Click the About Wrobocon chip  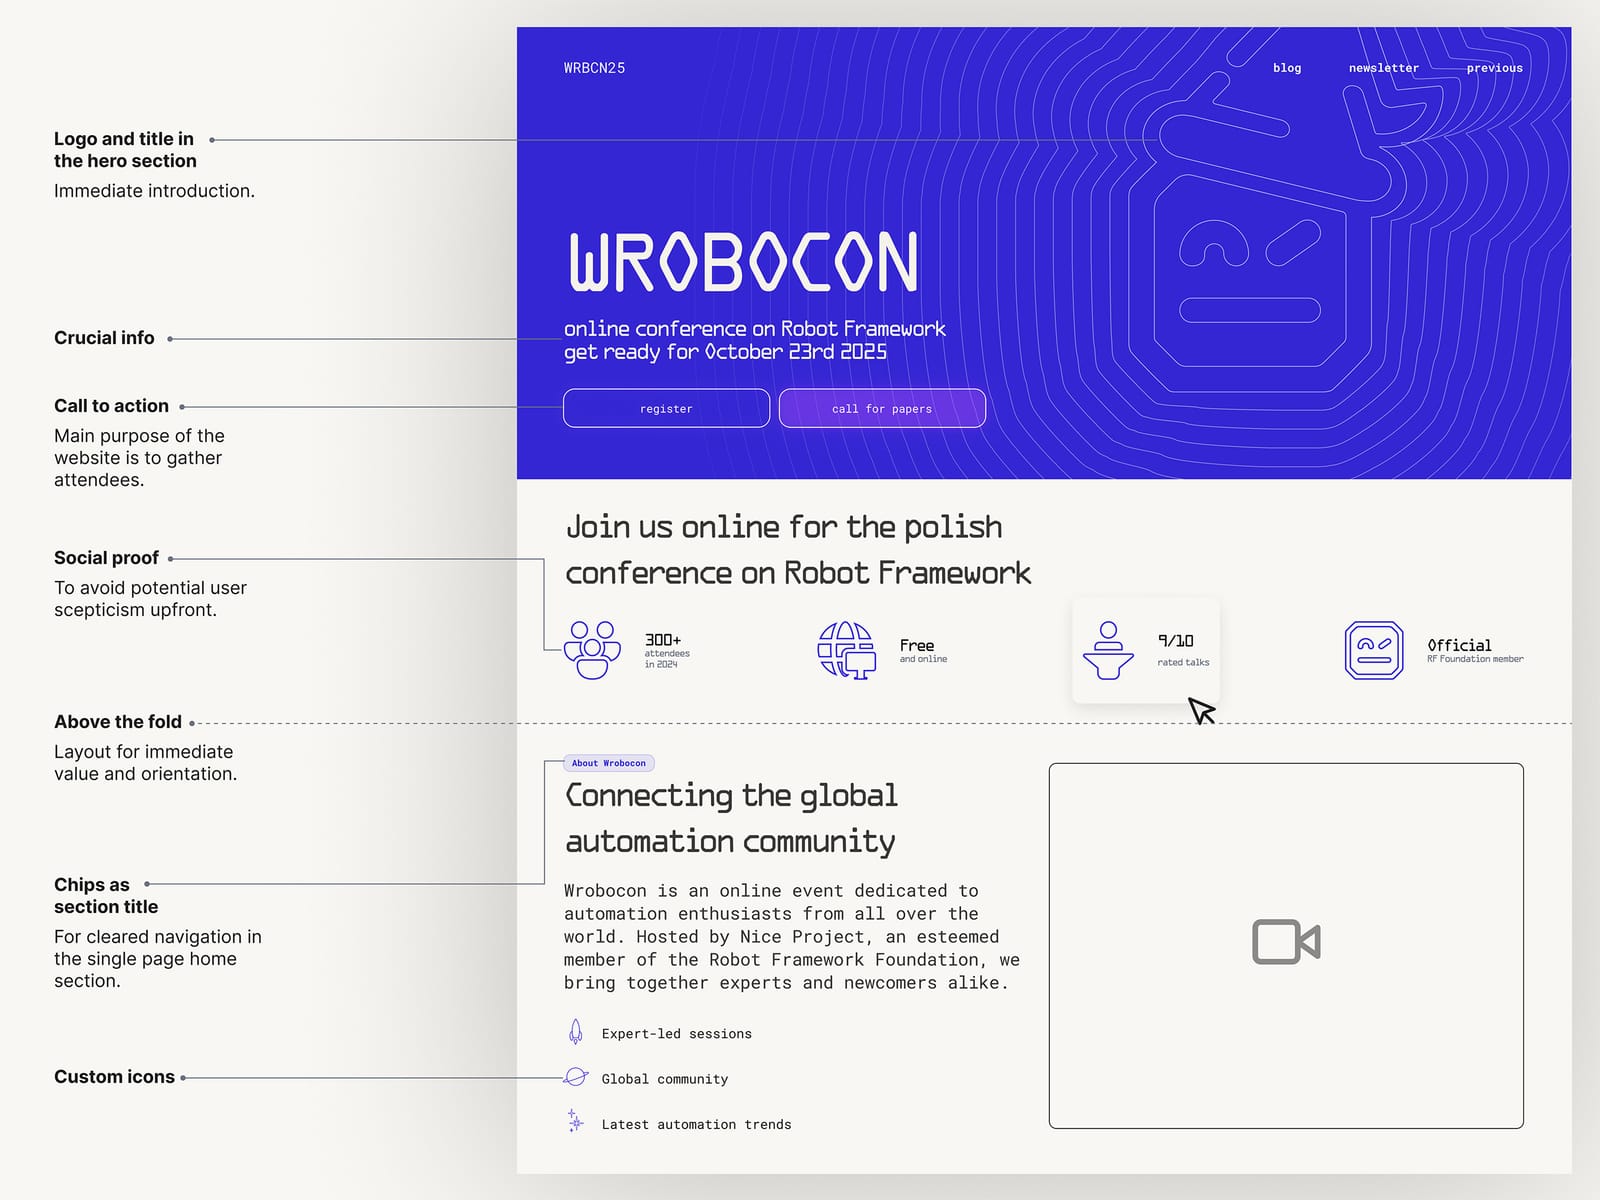609,763
